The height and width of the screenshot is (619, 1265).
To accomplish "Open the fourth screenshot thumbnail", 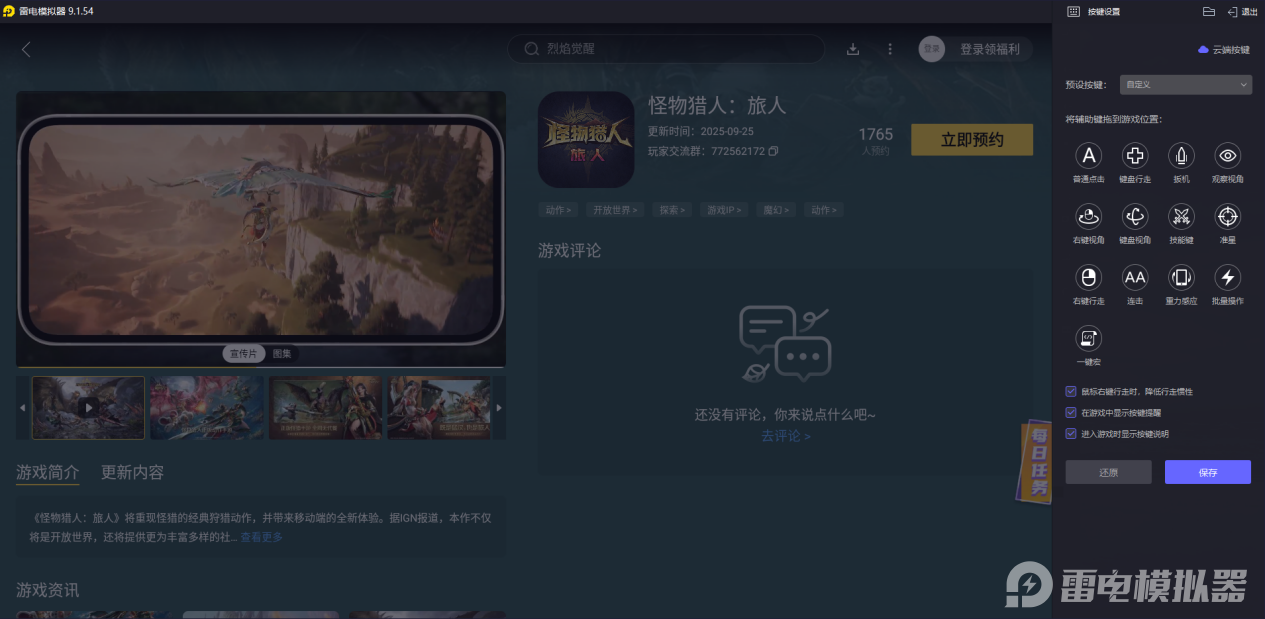I will pyautogui.click(x=440, y=407).
